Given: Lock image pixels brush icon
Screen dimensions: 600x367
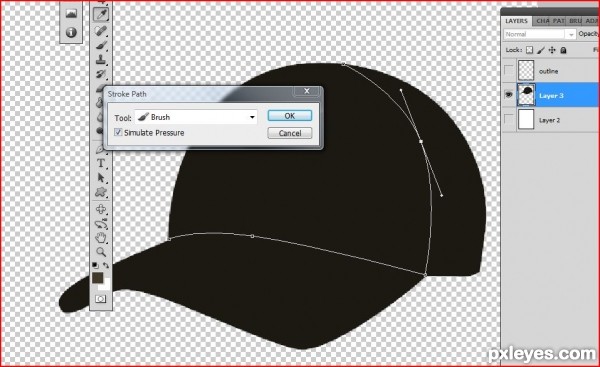Looking at the screenshot, I should (541, 50).
